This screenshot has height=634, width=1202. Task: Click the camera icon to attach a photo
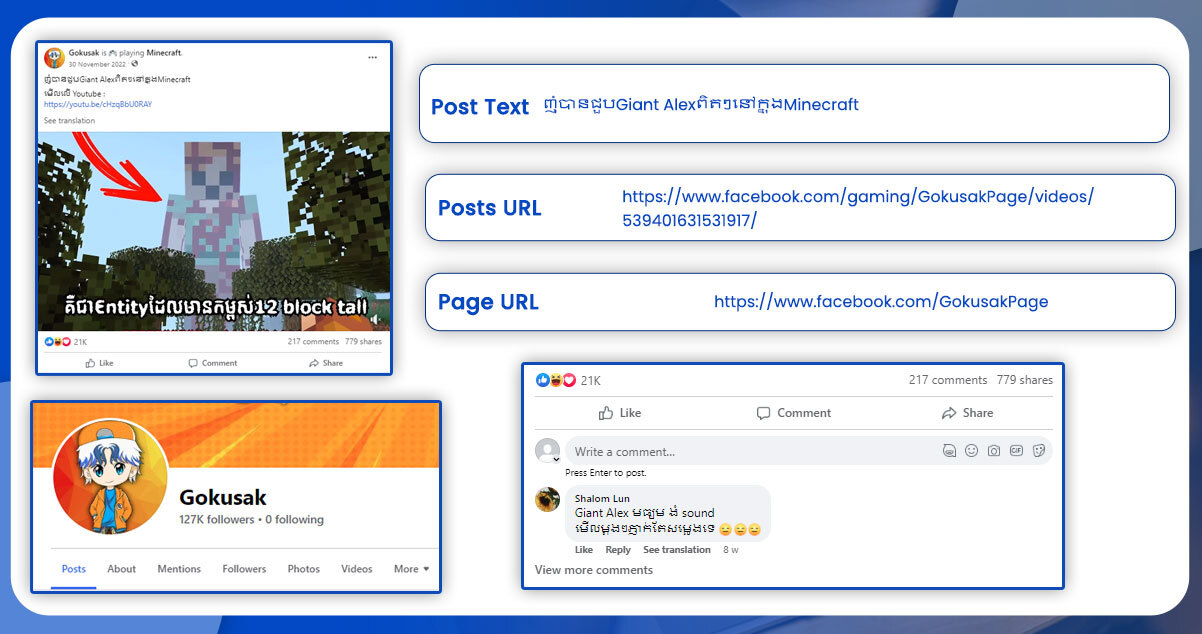pos(993,451)
